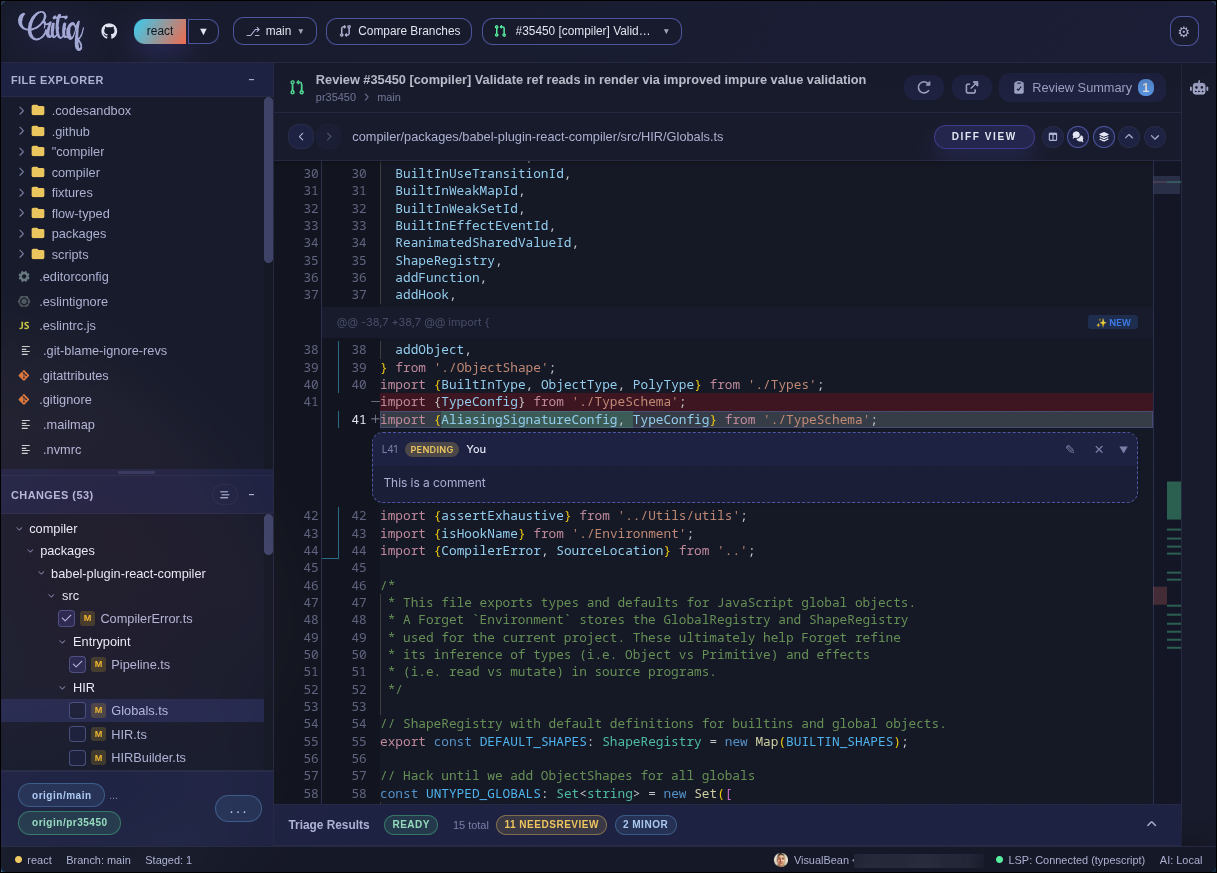Delete the pending comment with the X

tap(1099, 449)
